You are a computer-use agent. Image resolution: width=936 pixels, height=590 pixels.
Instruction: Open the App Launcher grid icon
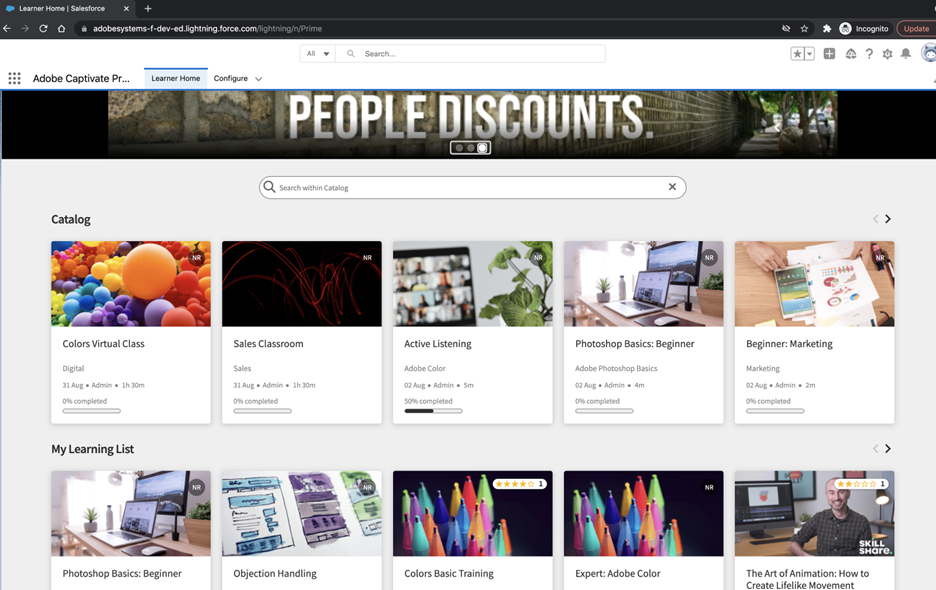[14, 78]
